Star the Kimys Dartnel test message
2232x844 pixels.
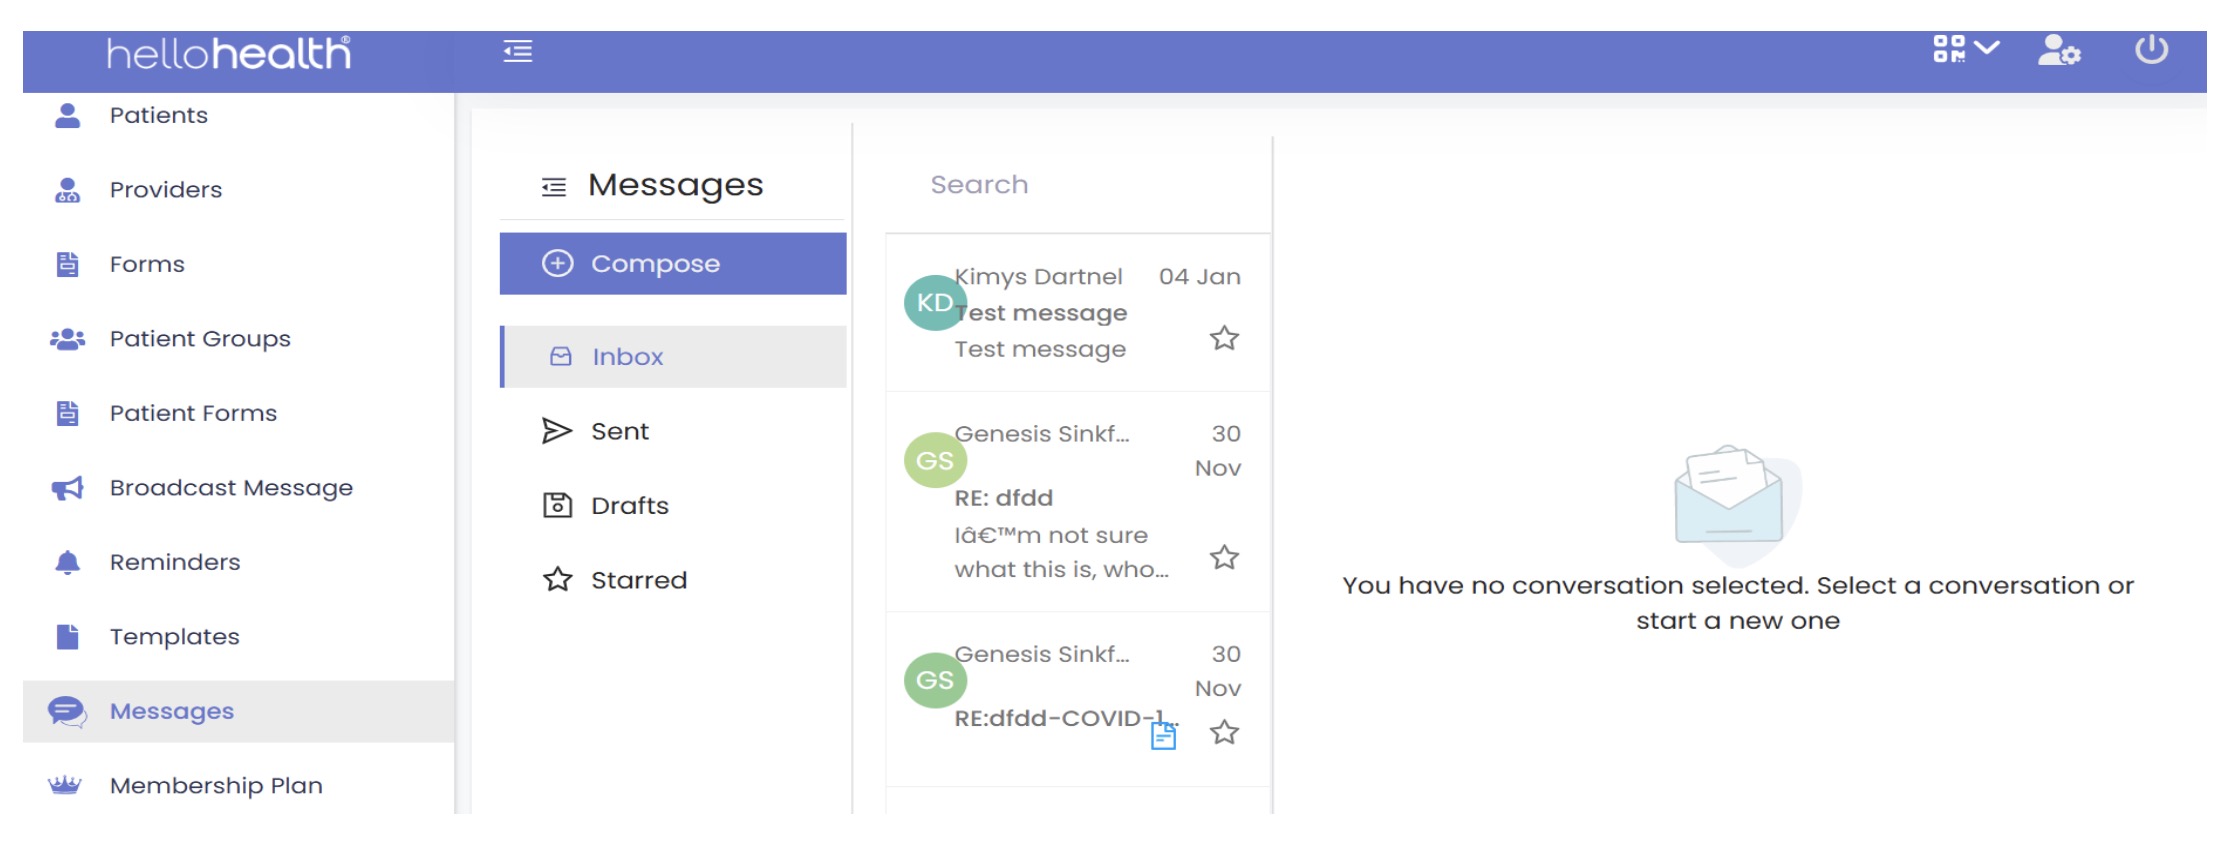[x=1224, y=338]
